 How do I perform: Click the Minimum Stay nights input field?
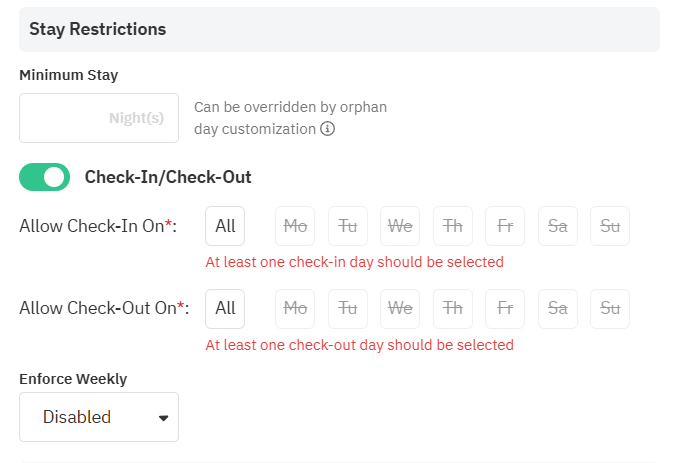tap(98, 118)
